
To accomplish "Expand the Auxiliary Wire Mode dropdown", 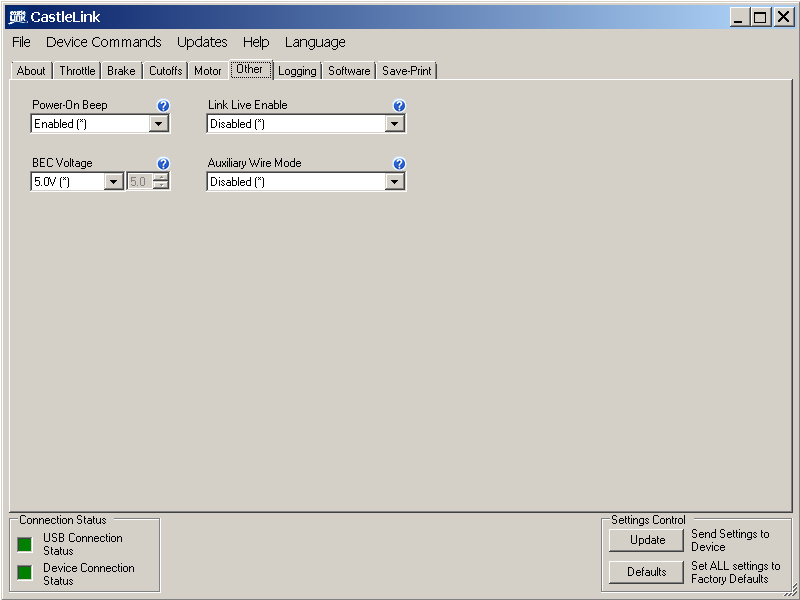I will point(394,182).
